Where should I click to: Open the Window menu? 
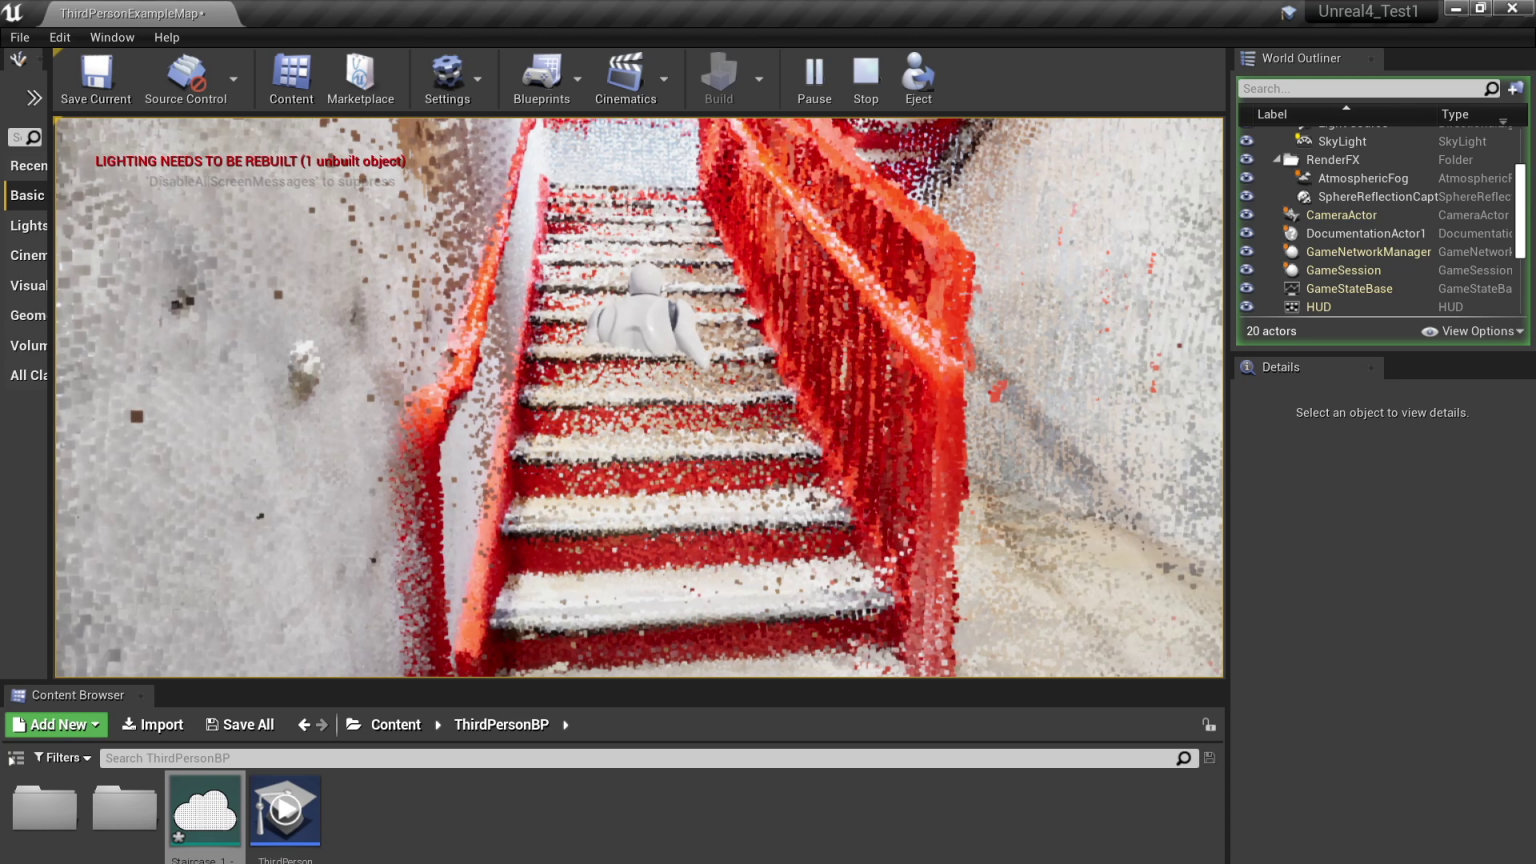point(112,37)
